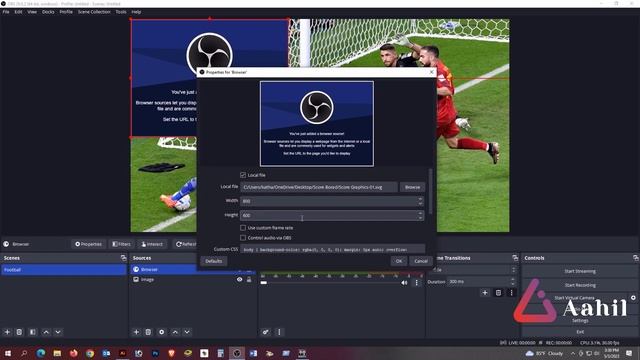This screenshot has width=640, height=360.
Task: Open the View menu
Action: tap(32, 12)
